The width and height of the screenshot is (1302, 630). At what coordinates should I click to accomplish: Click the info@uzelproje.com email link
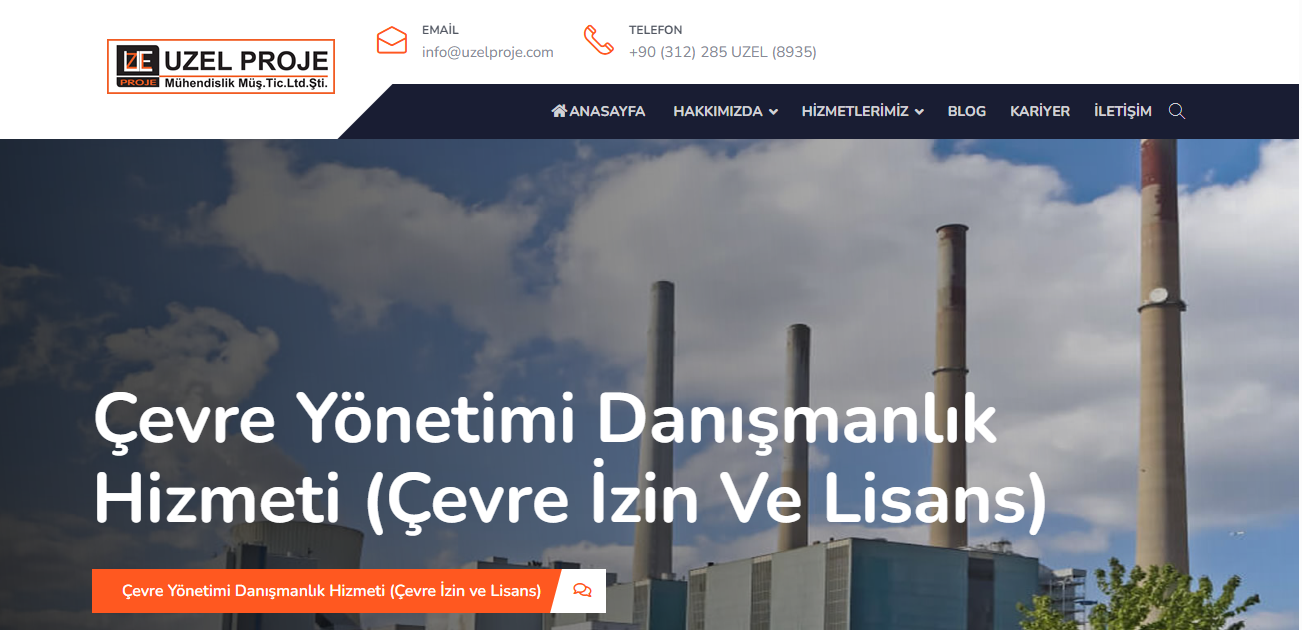489,52
